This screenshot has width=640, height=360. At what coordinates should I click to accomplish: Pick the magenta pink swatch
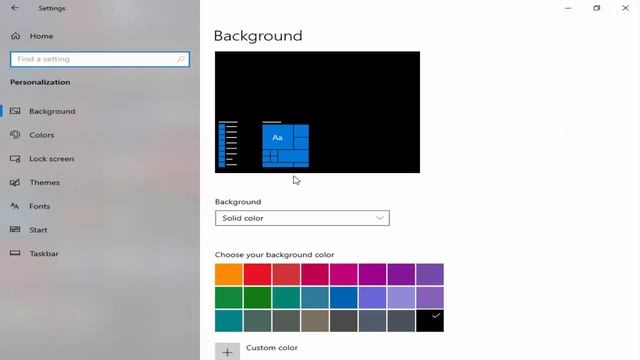coord(344,274)
